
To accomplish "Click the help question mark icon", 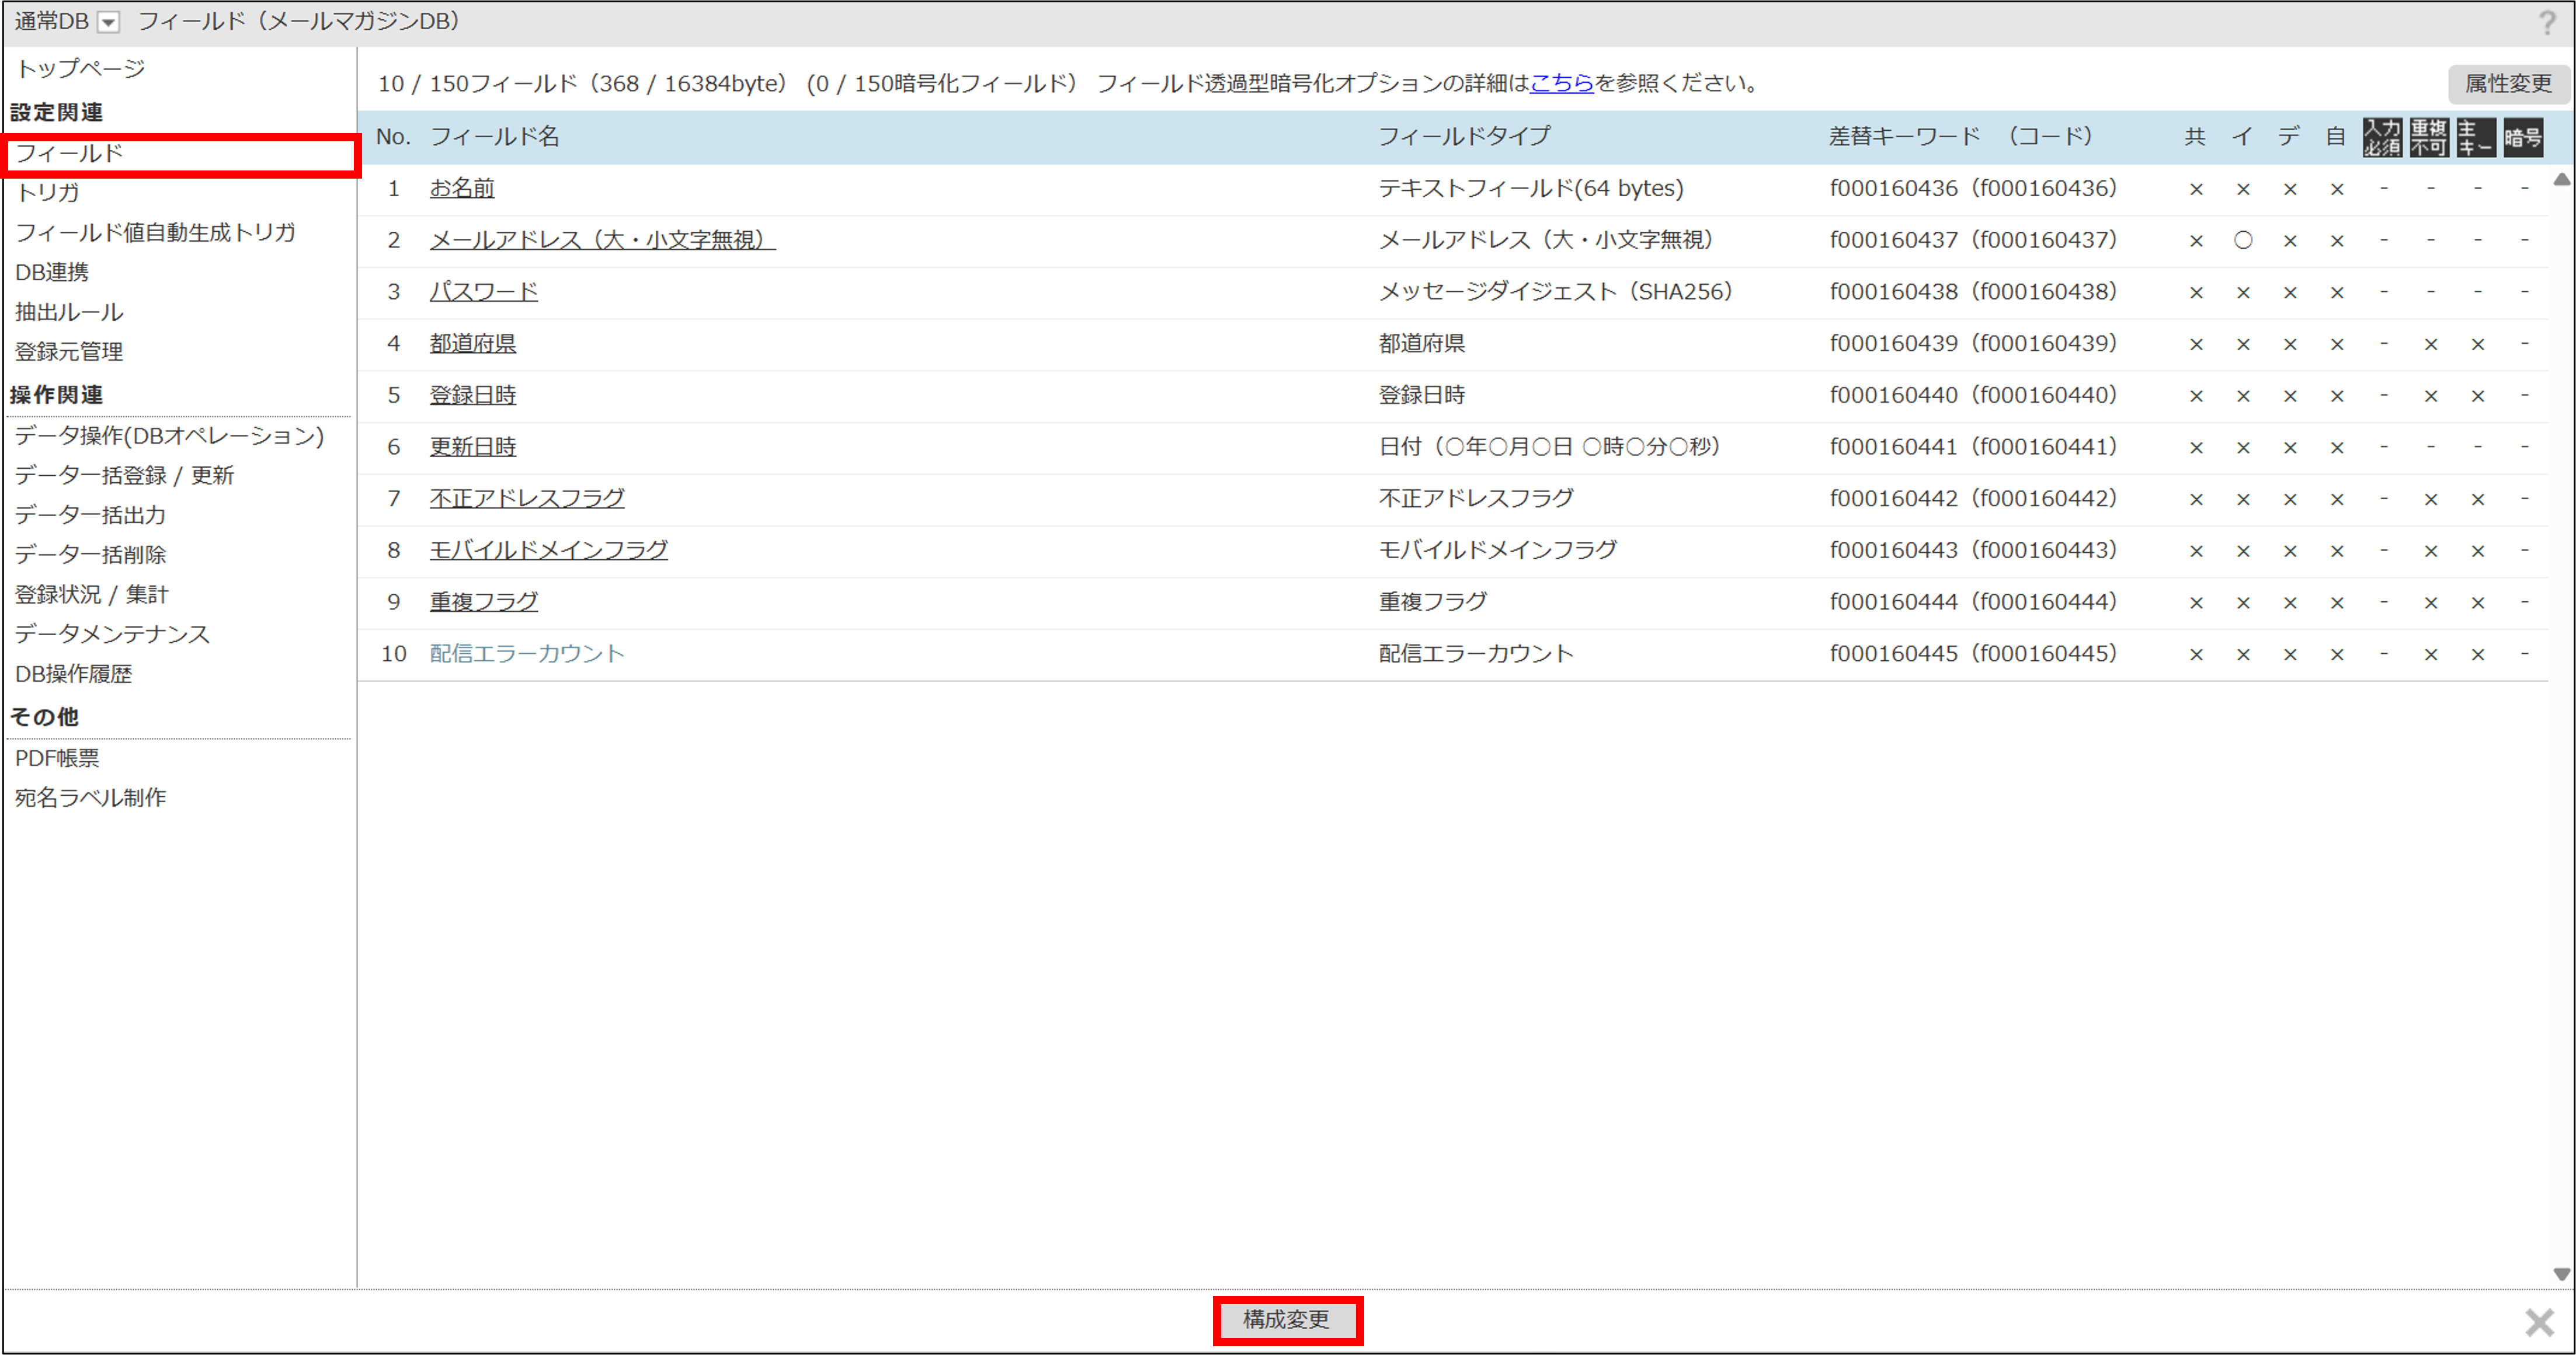I will click(x=2547, y=22).
